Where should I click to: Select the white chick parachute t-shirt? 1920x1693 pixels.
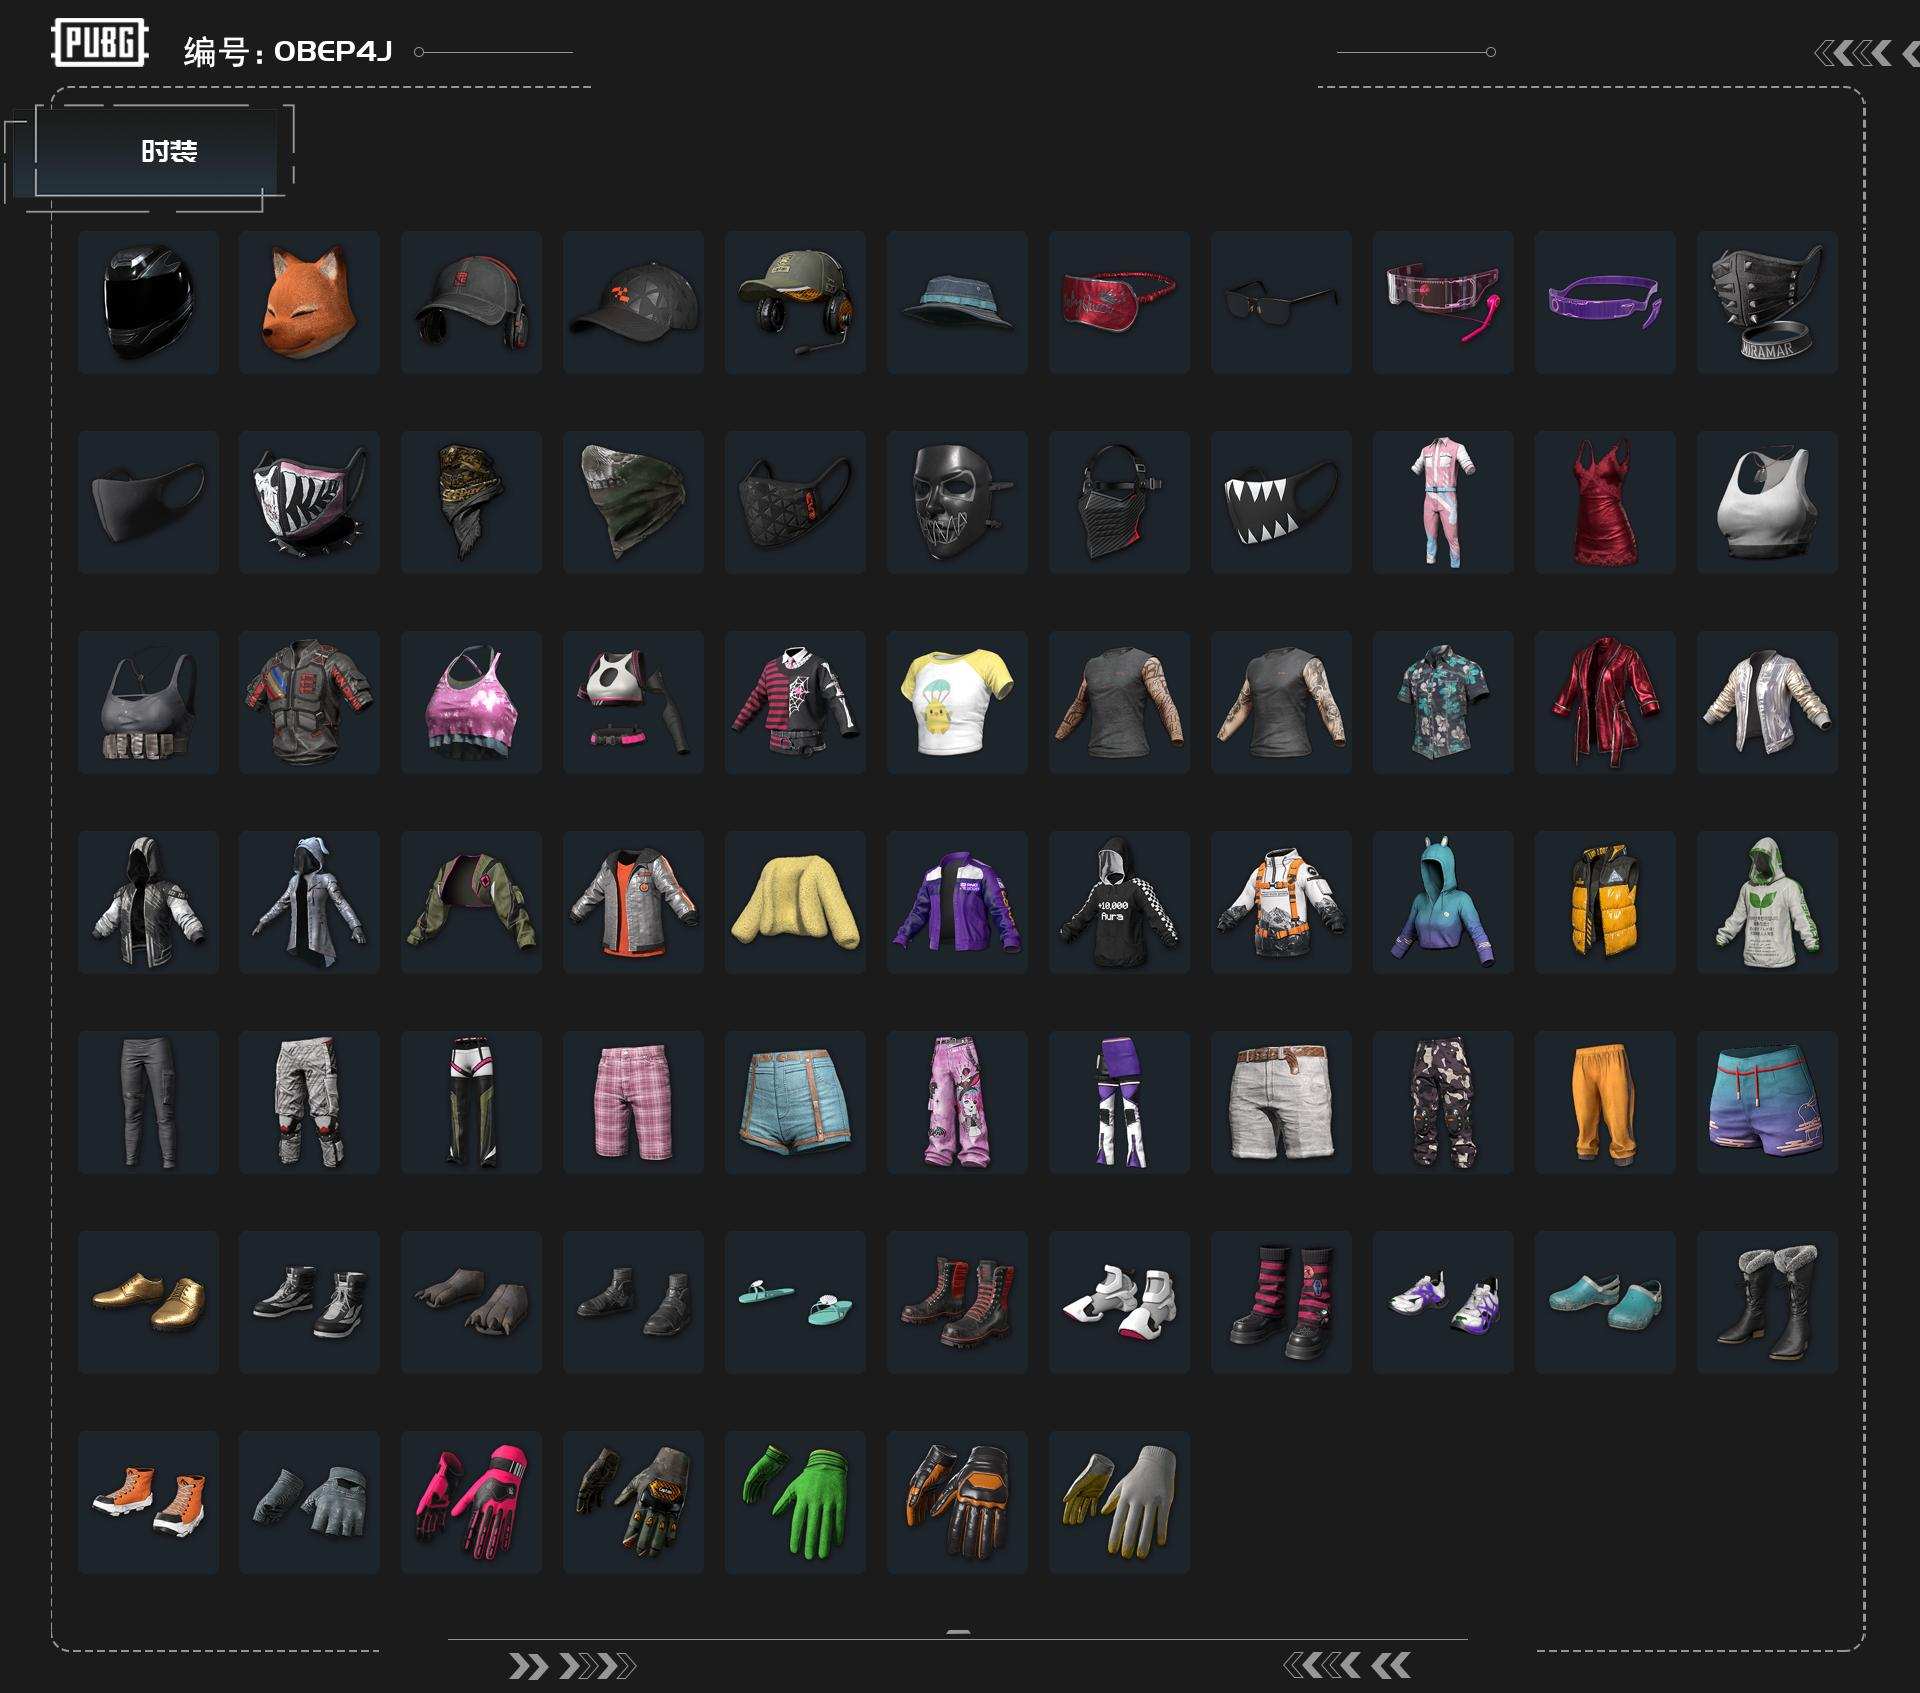click(x=957, y=702)
